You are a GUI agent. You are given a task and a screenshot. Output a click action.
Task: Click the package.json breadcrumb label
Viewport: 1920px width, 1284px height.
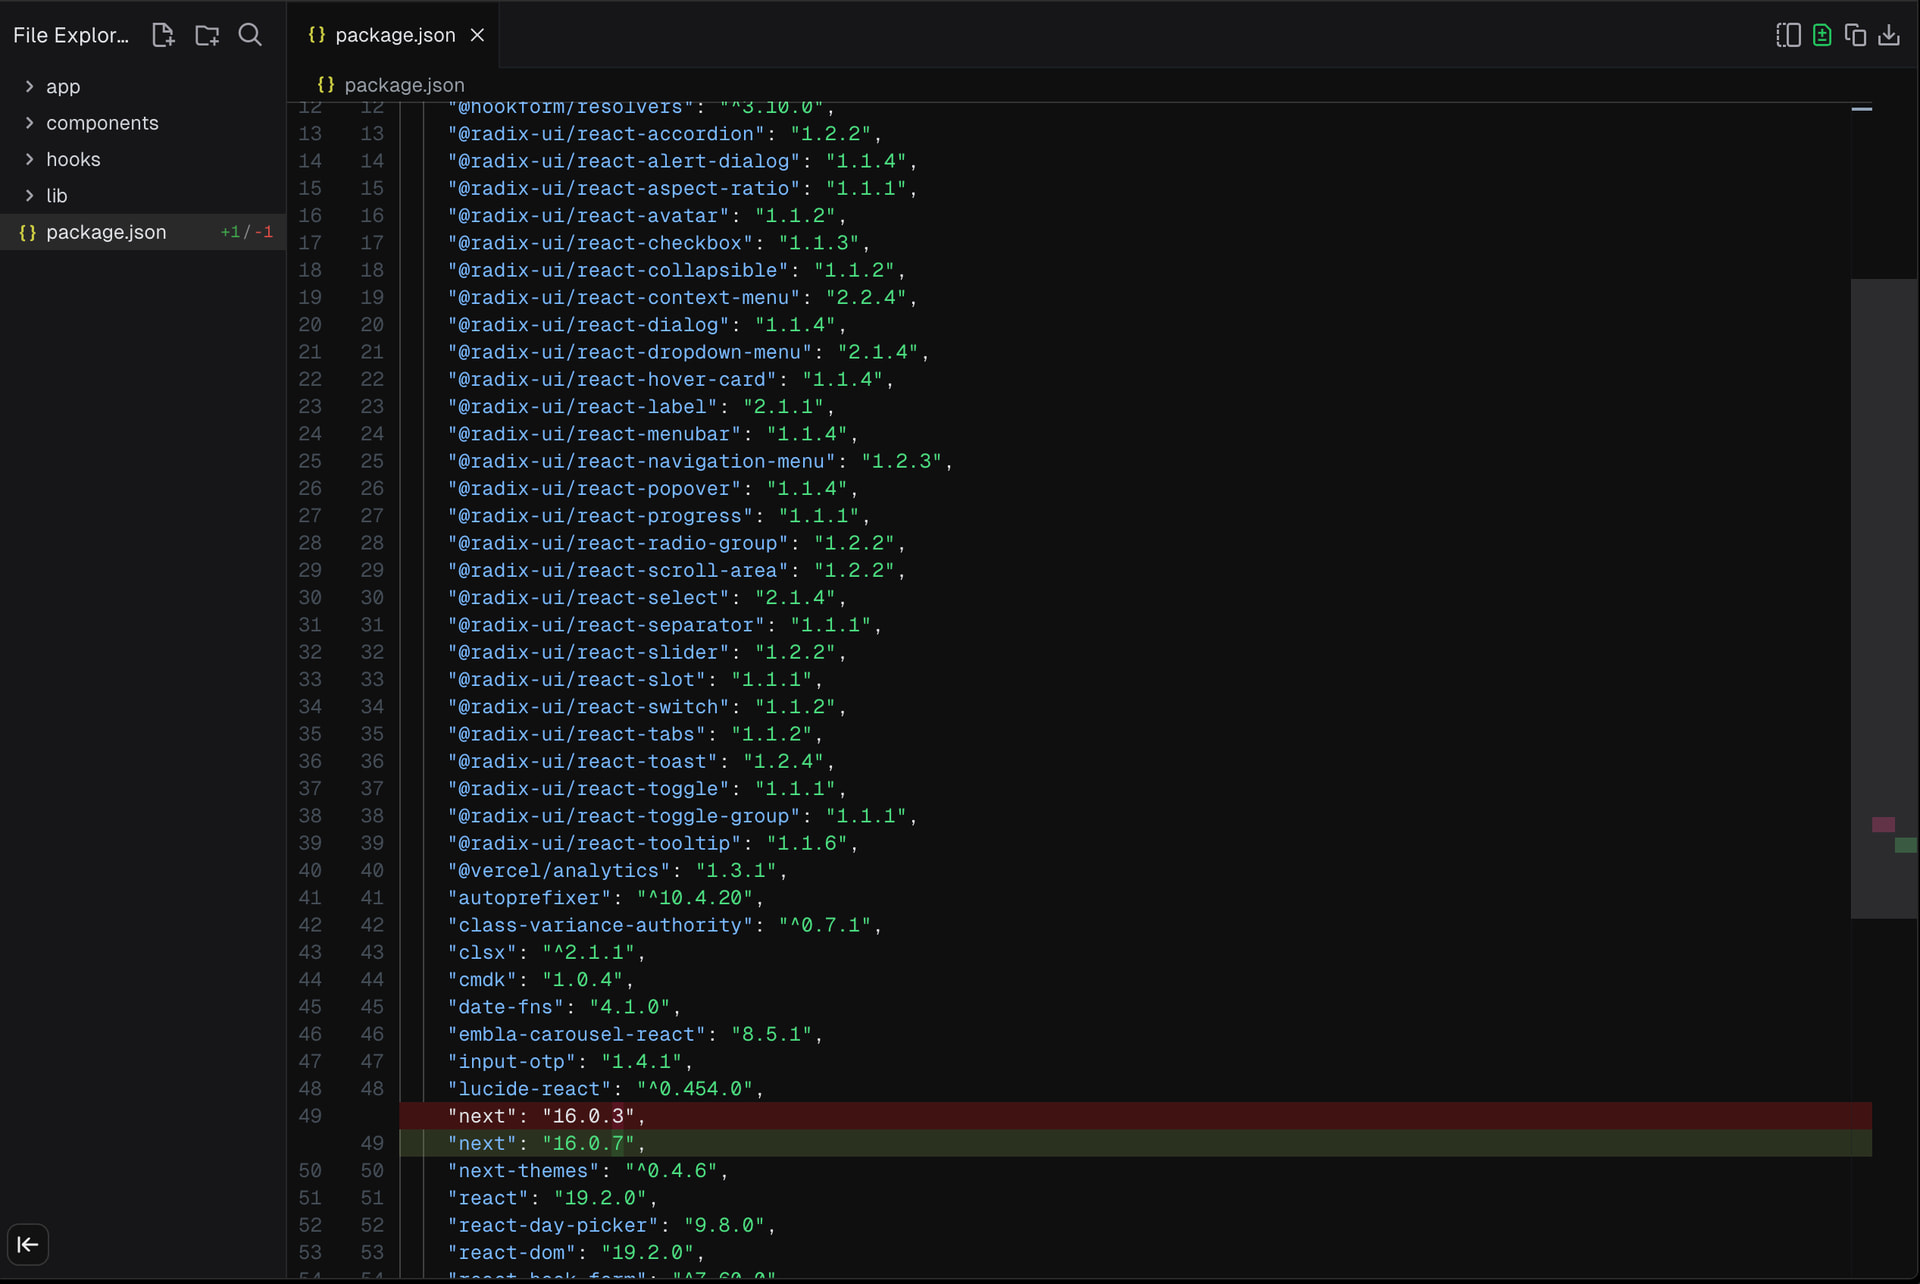403,85
